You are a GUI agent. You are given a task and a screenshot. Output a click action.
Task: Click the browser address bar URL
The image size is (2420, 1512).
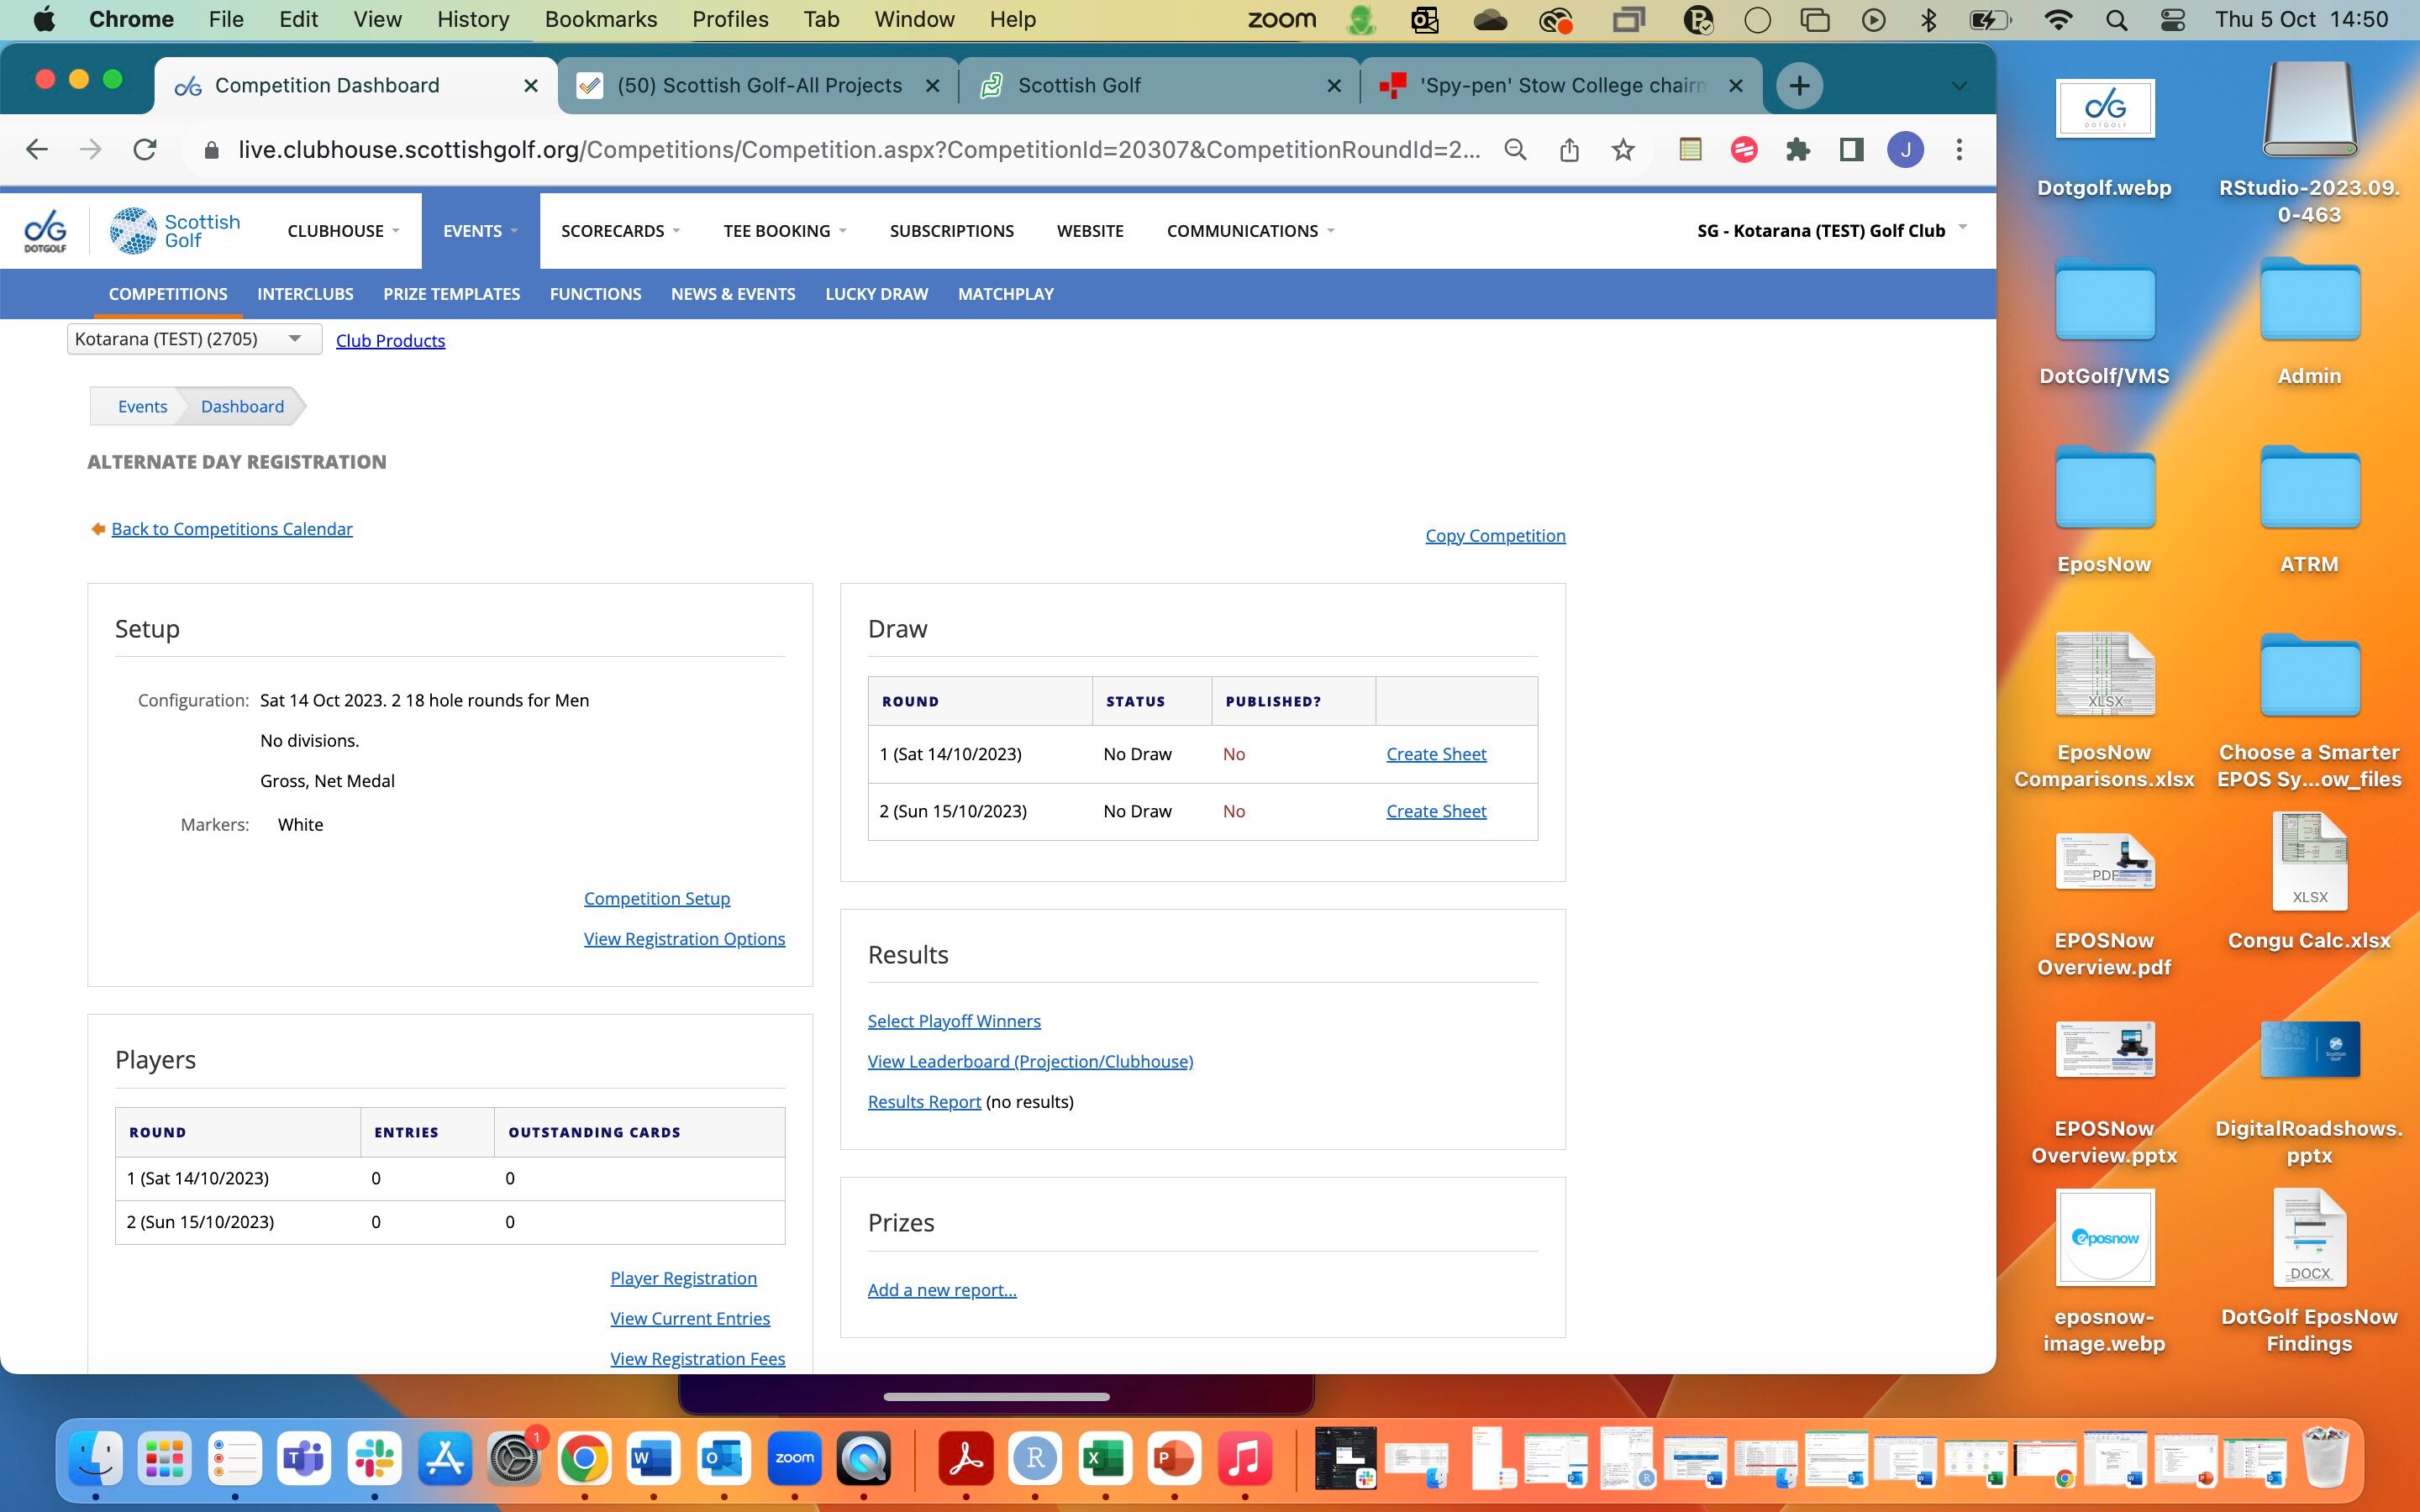(858, 150)
